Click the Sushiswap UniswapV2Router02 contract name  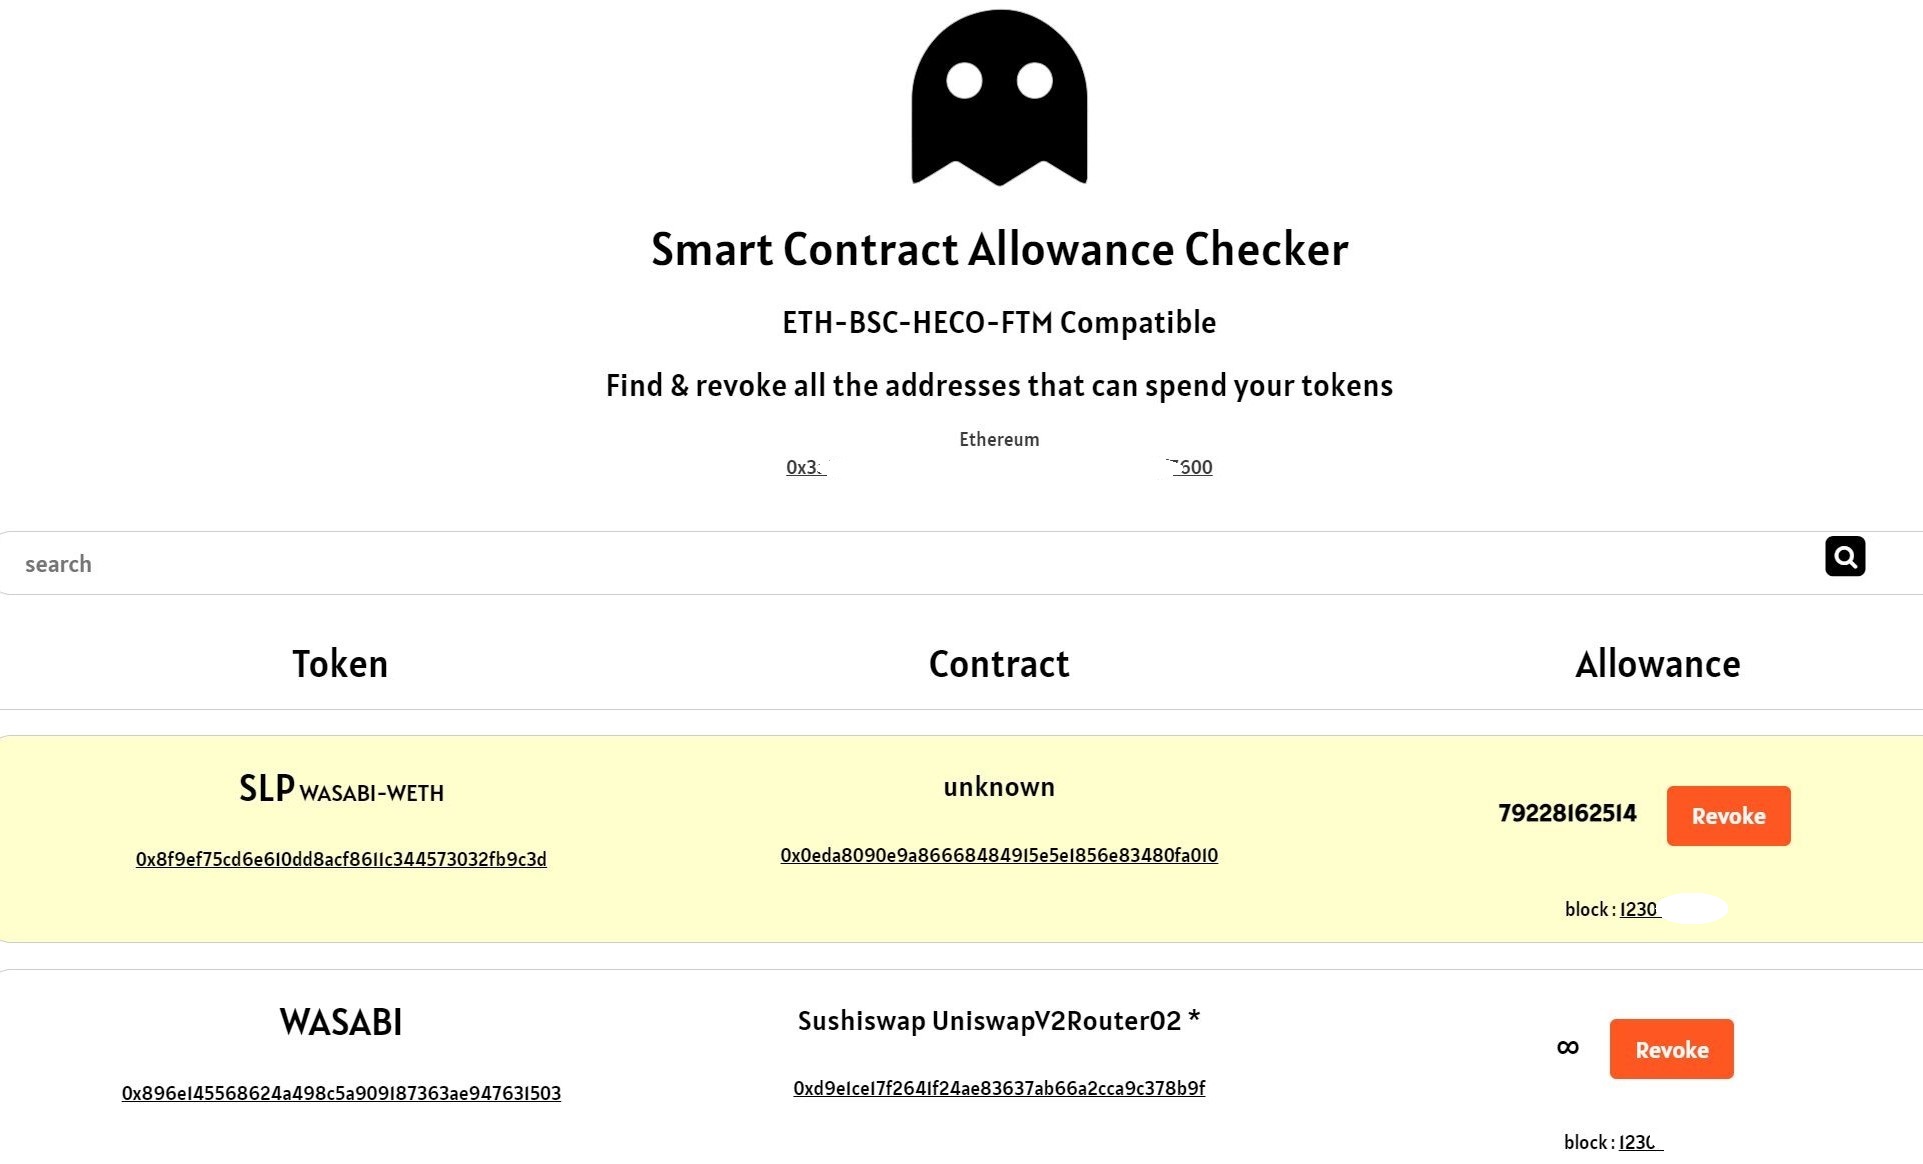click(x=999, y=1020)
